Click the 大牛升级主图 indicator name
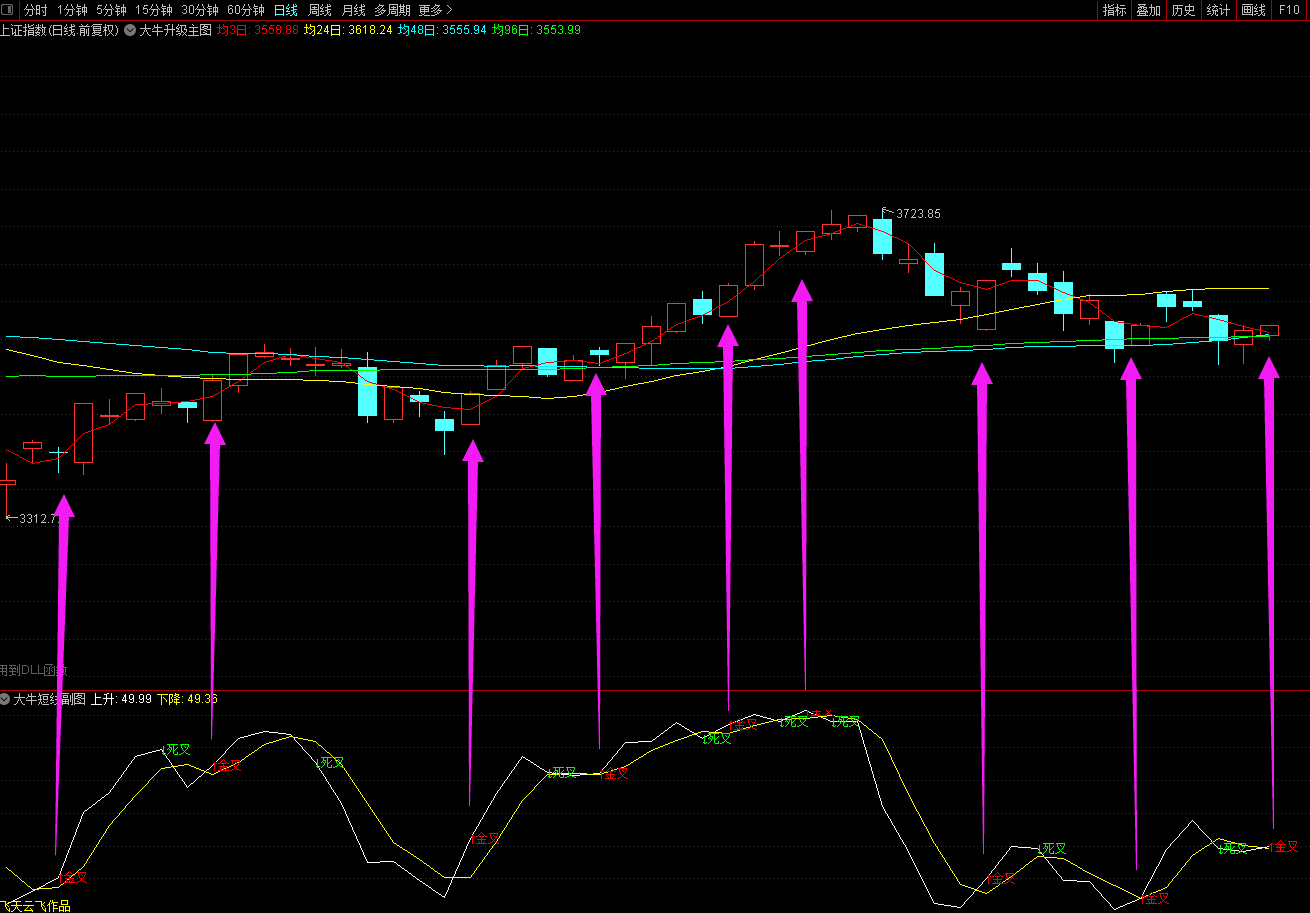The image size is (1310, 913). 175,30
